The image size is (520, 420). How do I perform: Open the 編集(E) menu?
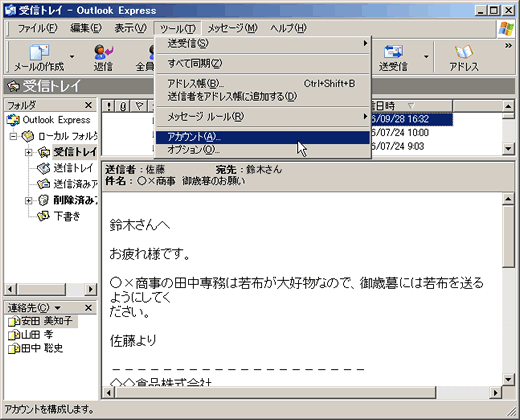point(86,28)
